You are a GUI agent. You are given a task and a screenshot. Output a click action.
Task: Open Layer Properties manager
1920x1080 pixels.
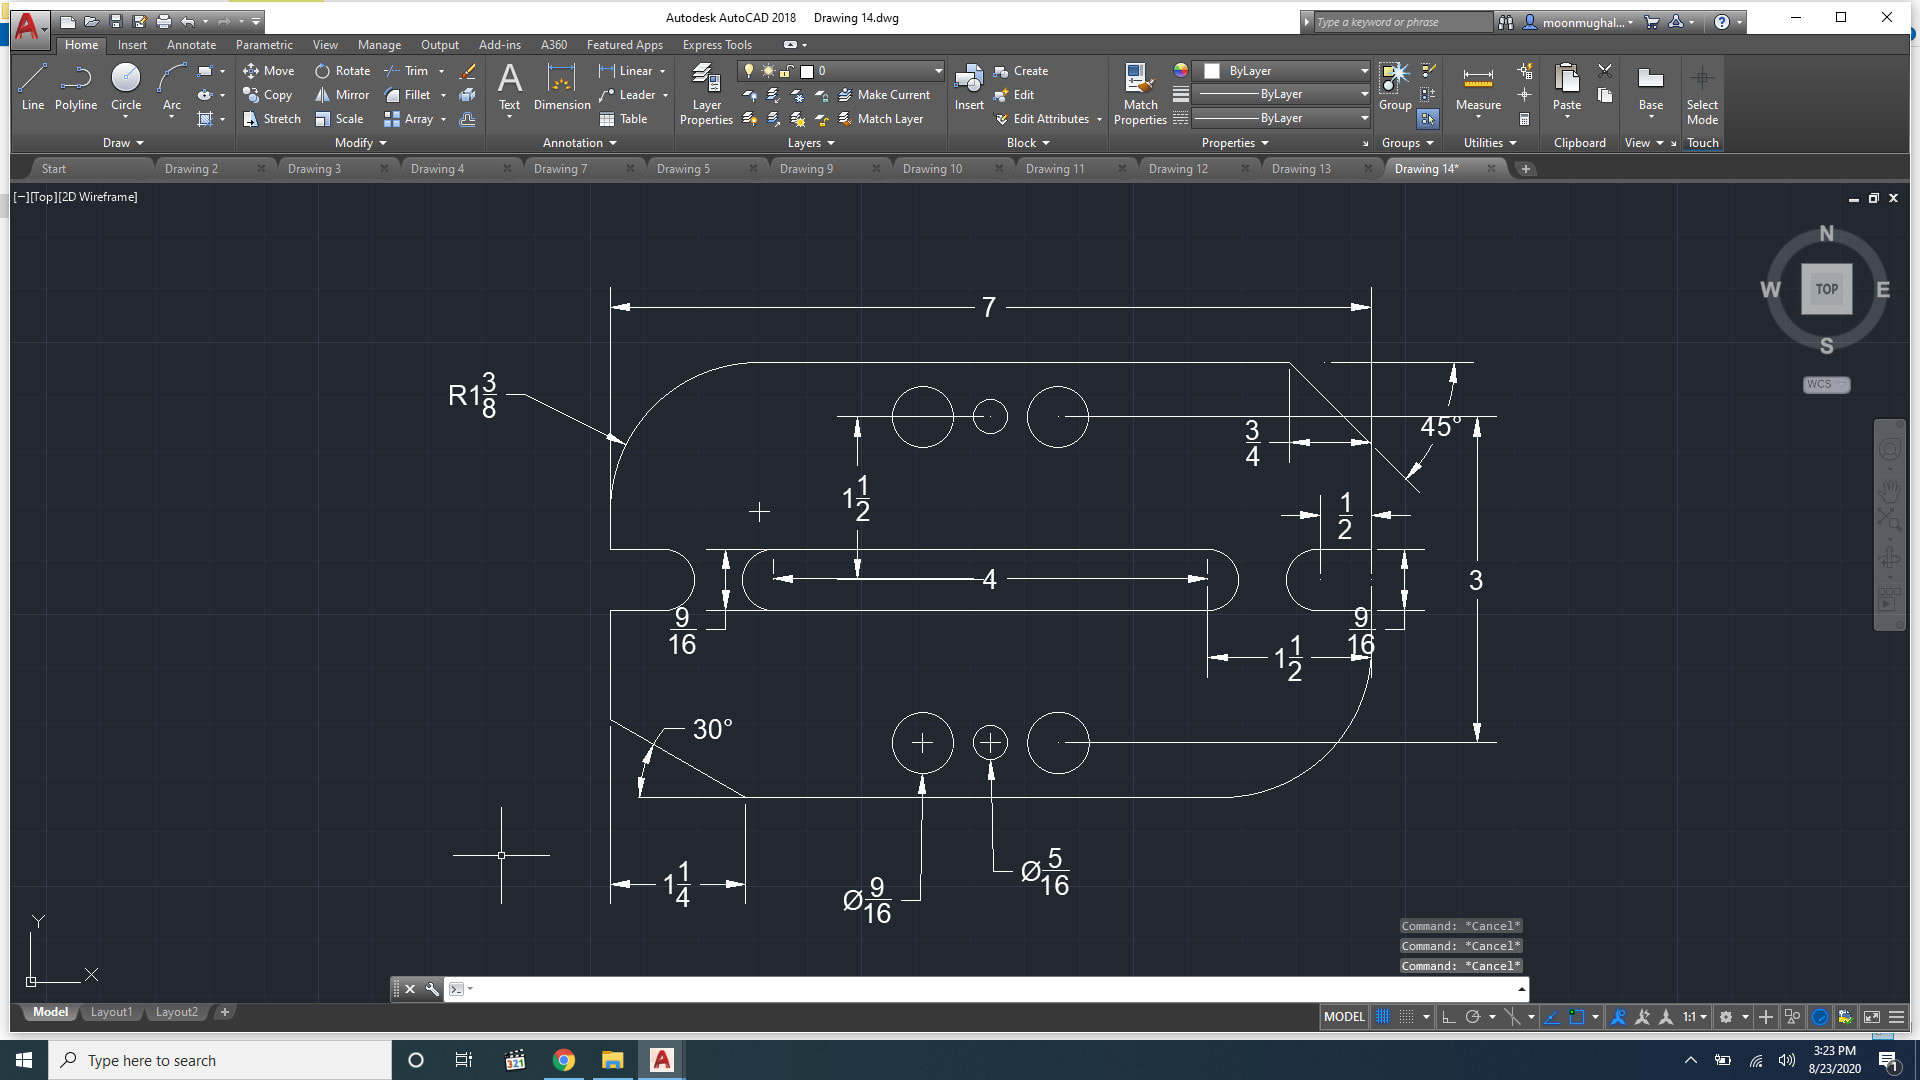tap(706, 94)
